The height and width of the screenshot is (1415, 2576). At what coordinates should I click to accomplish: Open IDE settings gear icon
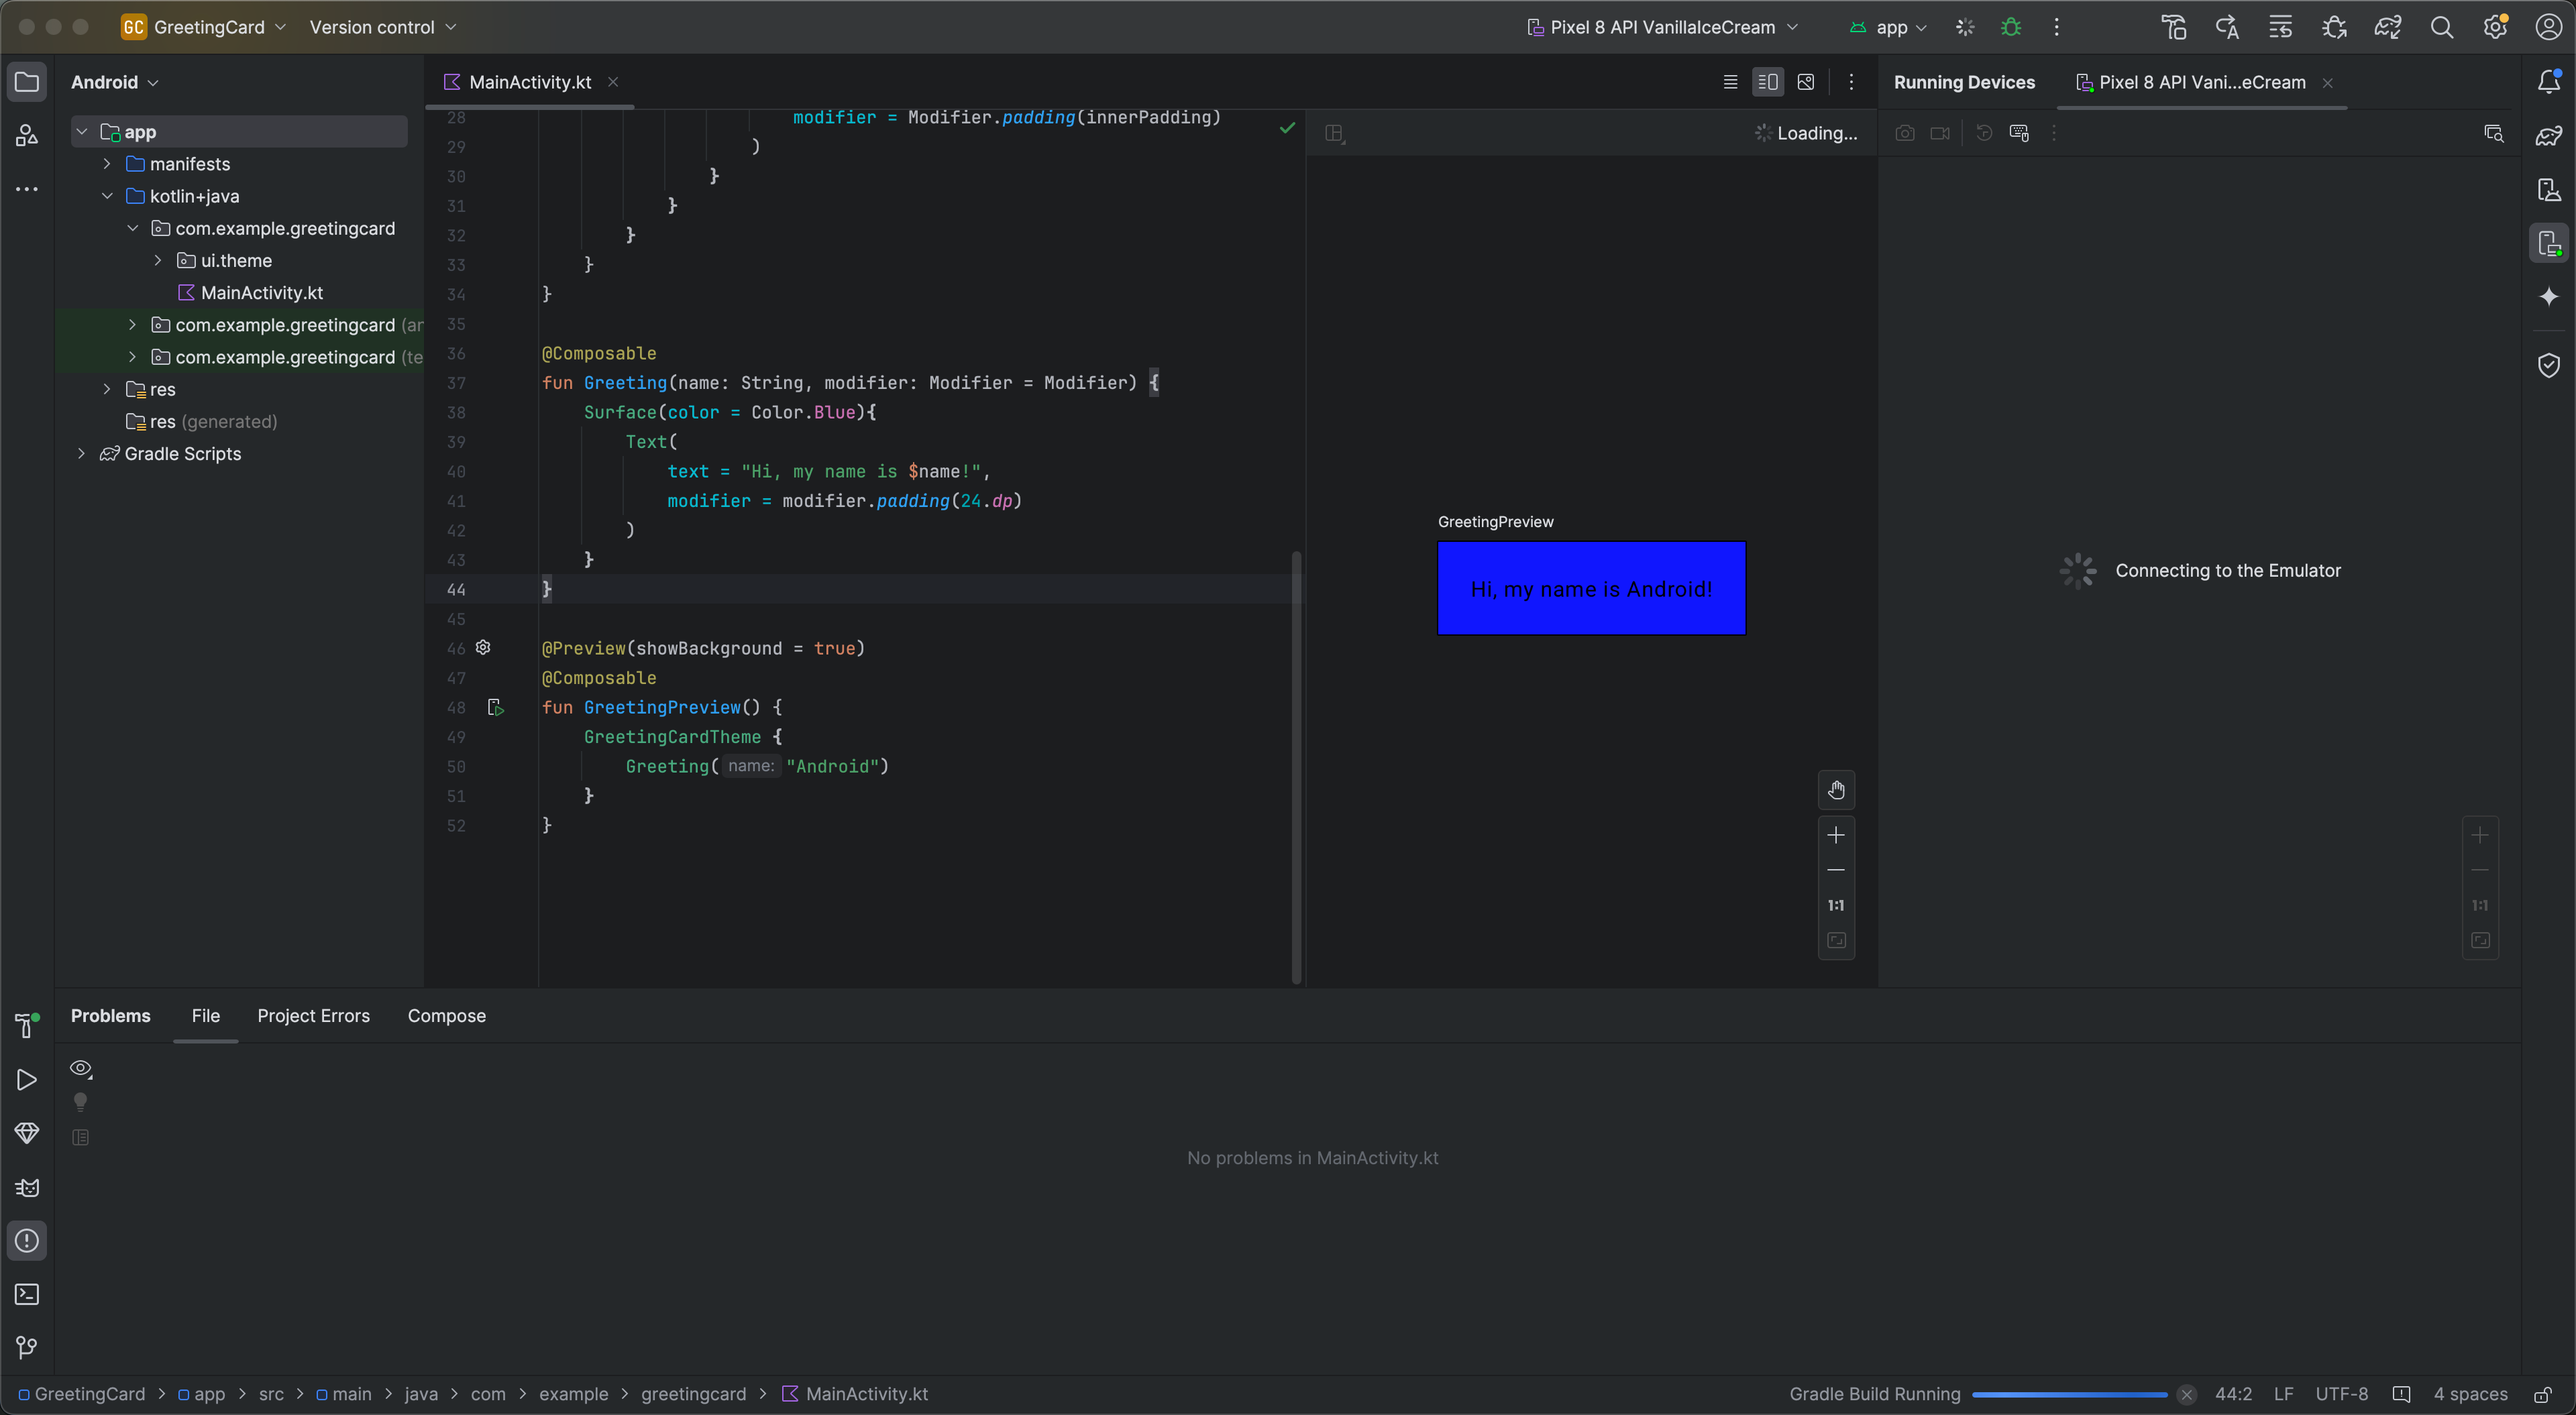click(2495, 27)
